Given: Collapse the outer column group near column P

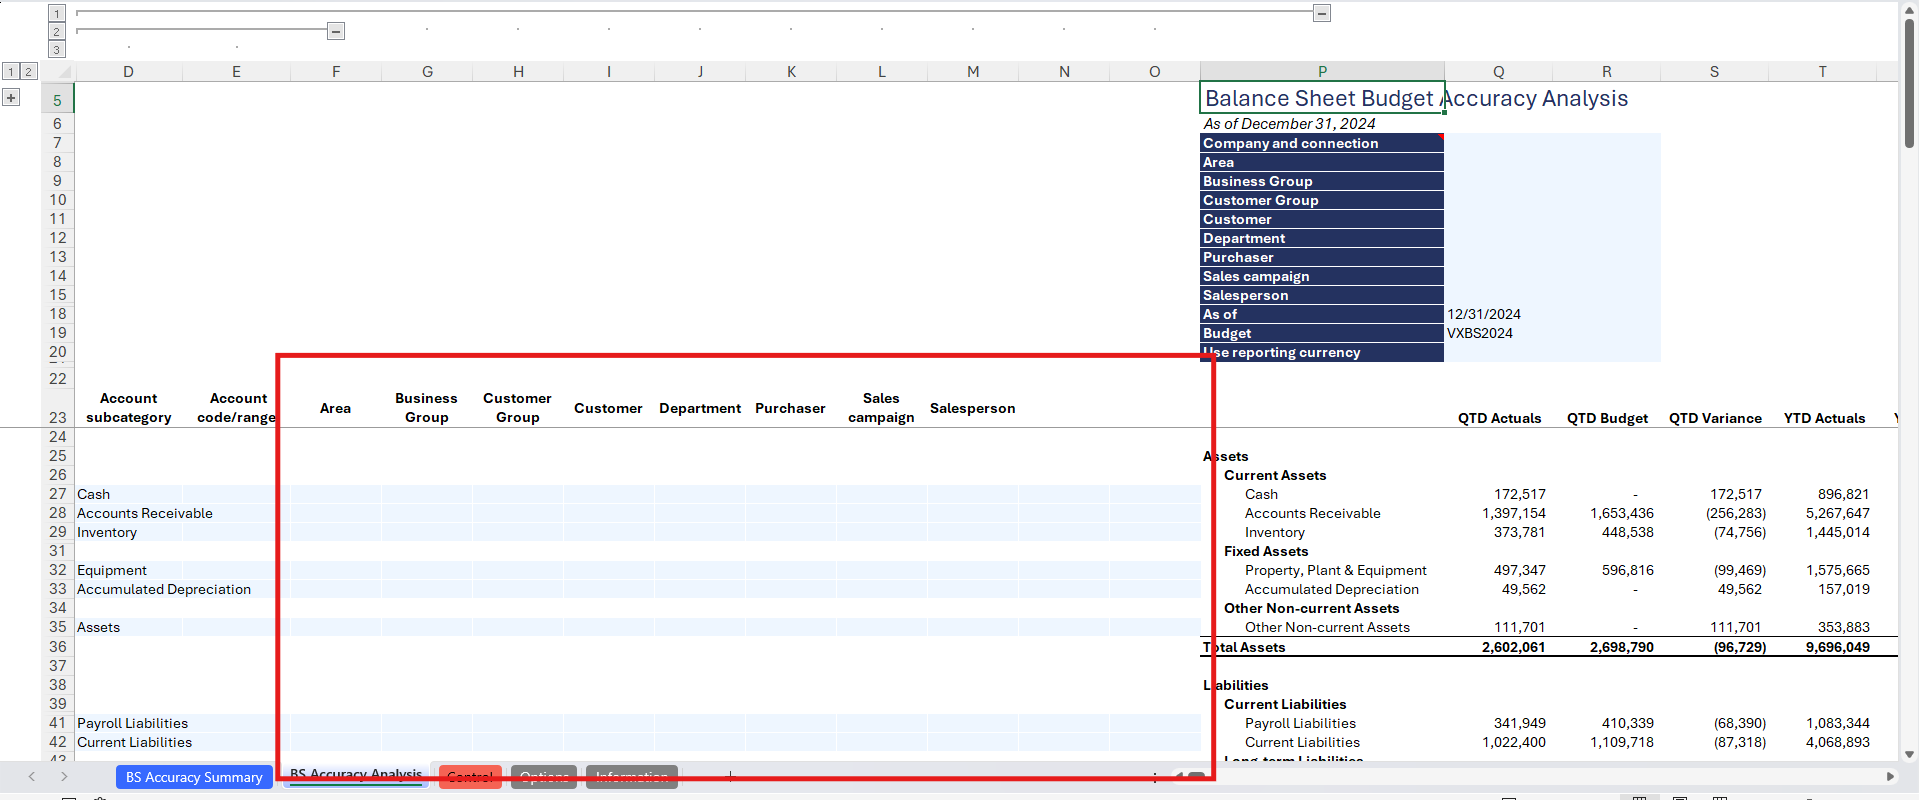Looking at the screenshot, I should (1322, 13).
